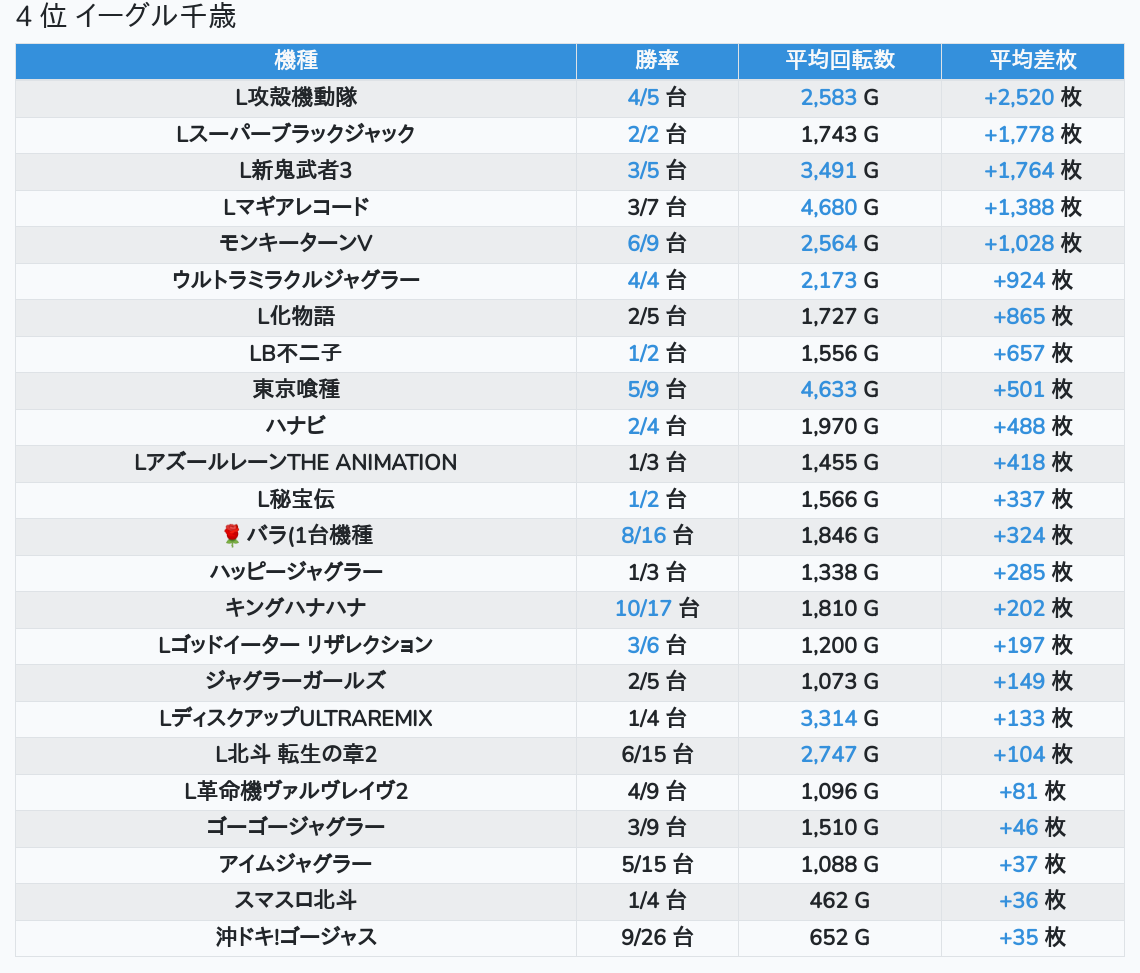Image resolution: width=1140 pixels, height=973 pixels.
Task: Click the 東京喰種 machine name
Action: (x=295, y=389)
